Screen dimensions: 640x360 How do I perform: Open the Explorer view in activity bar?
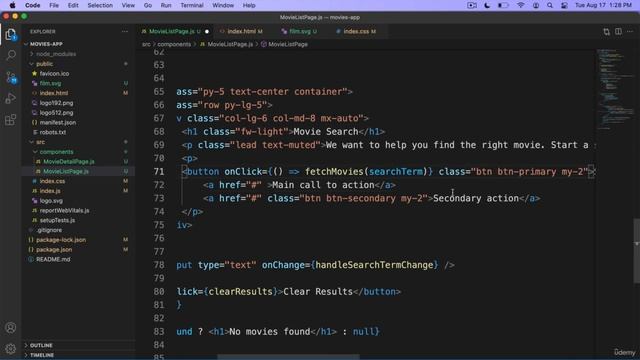pyautogui.click(x=11, y=34)
